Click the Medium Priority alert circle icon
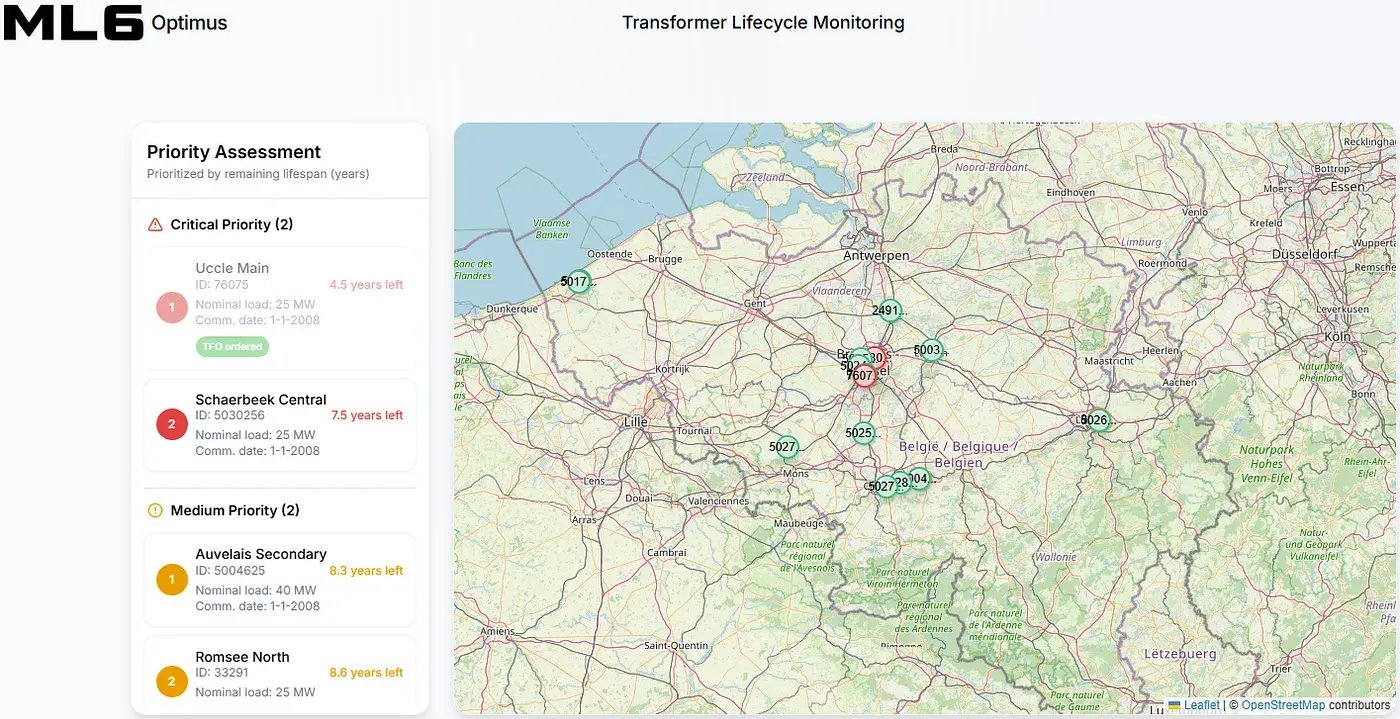The image size is (1400, 719). pos(155,511)
